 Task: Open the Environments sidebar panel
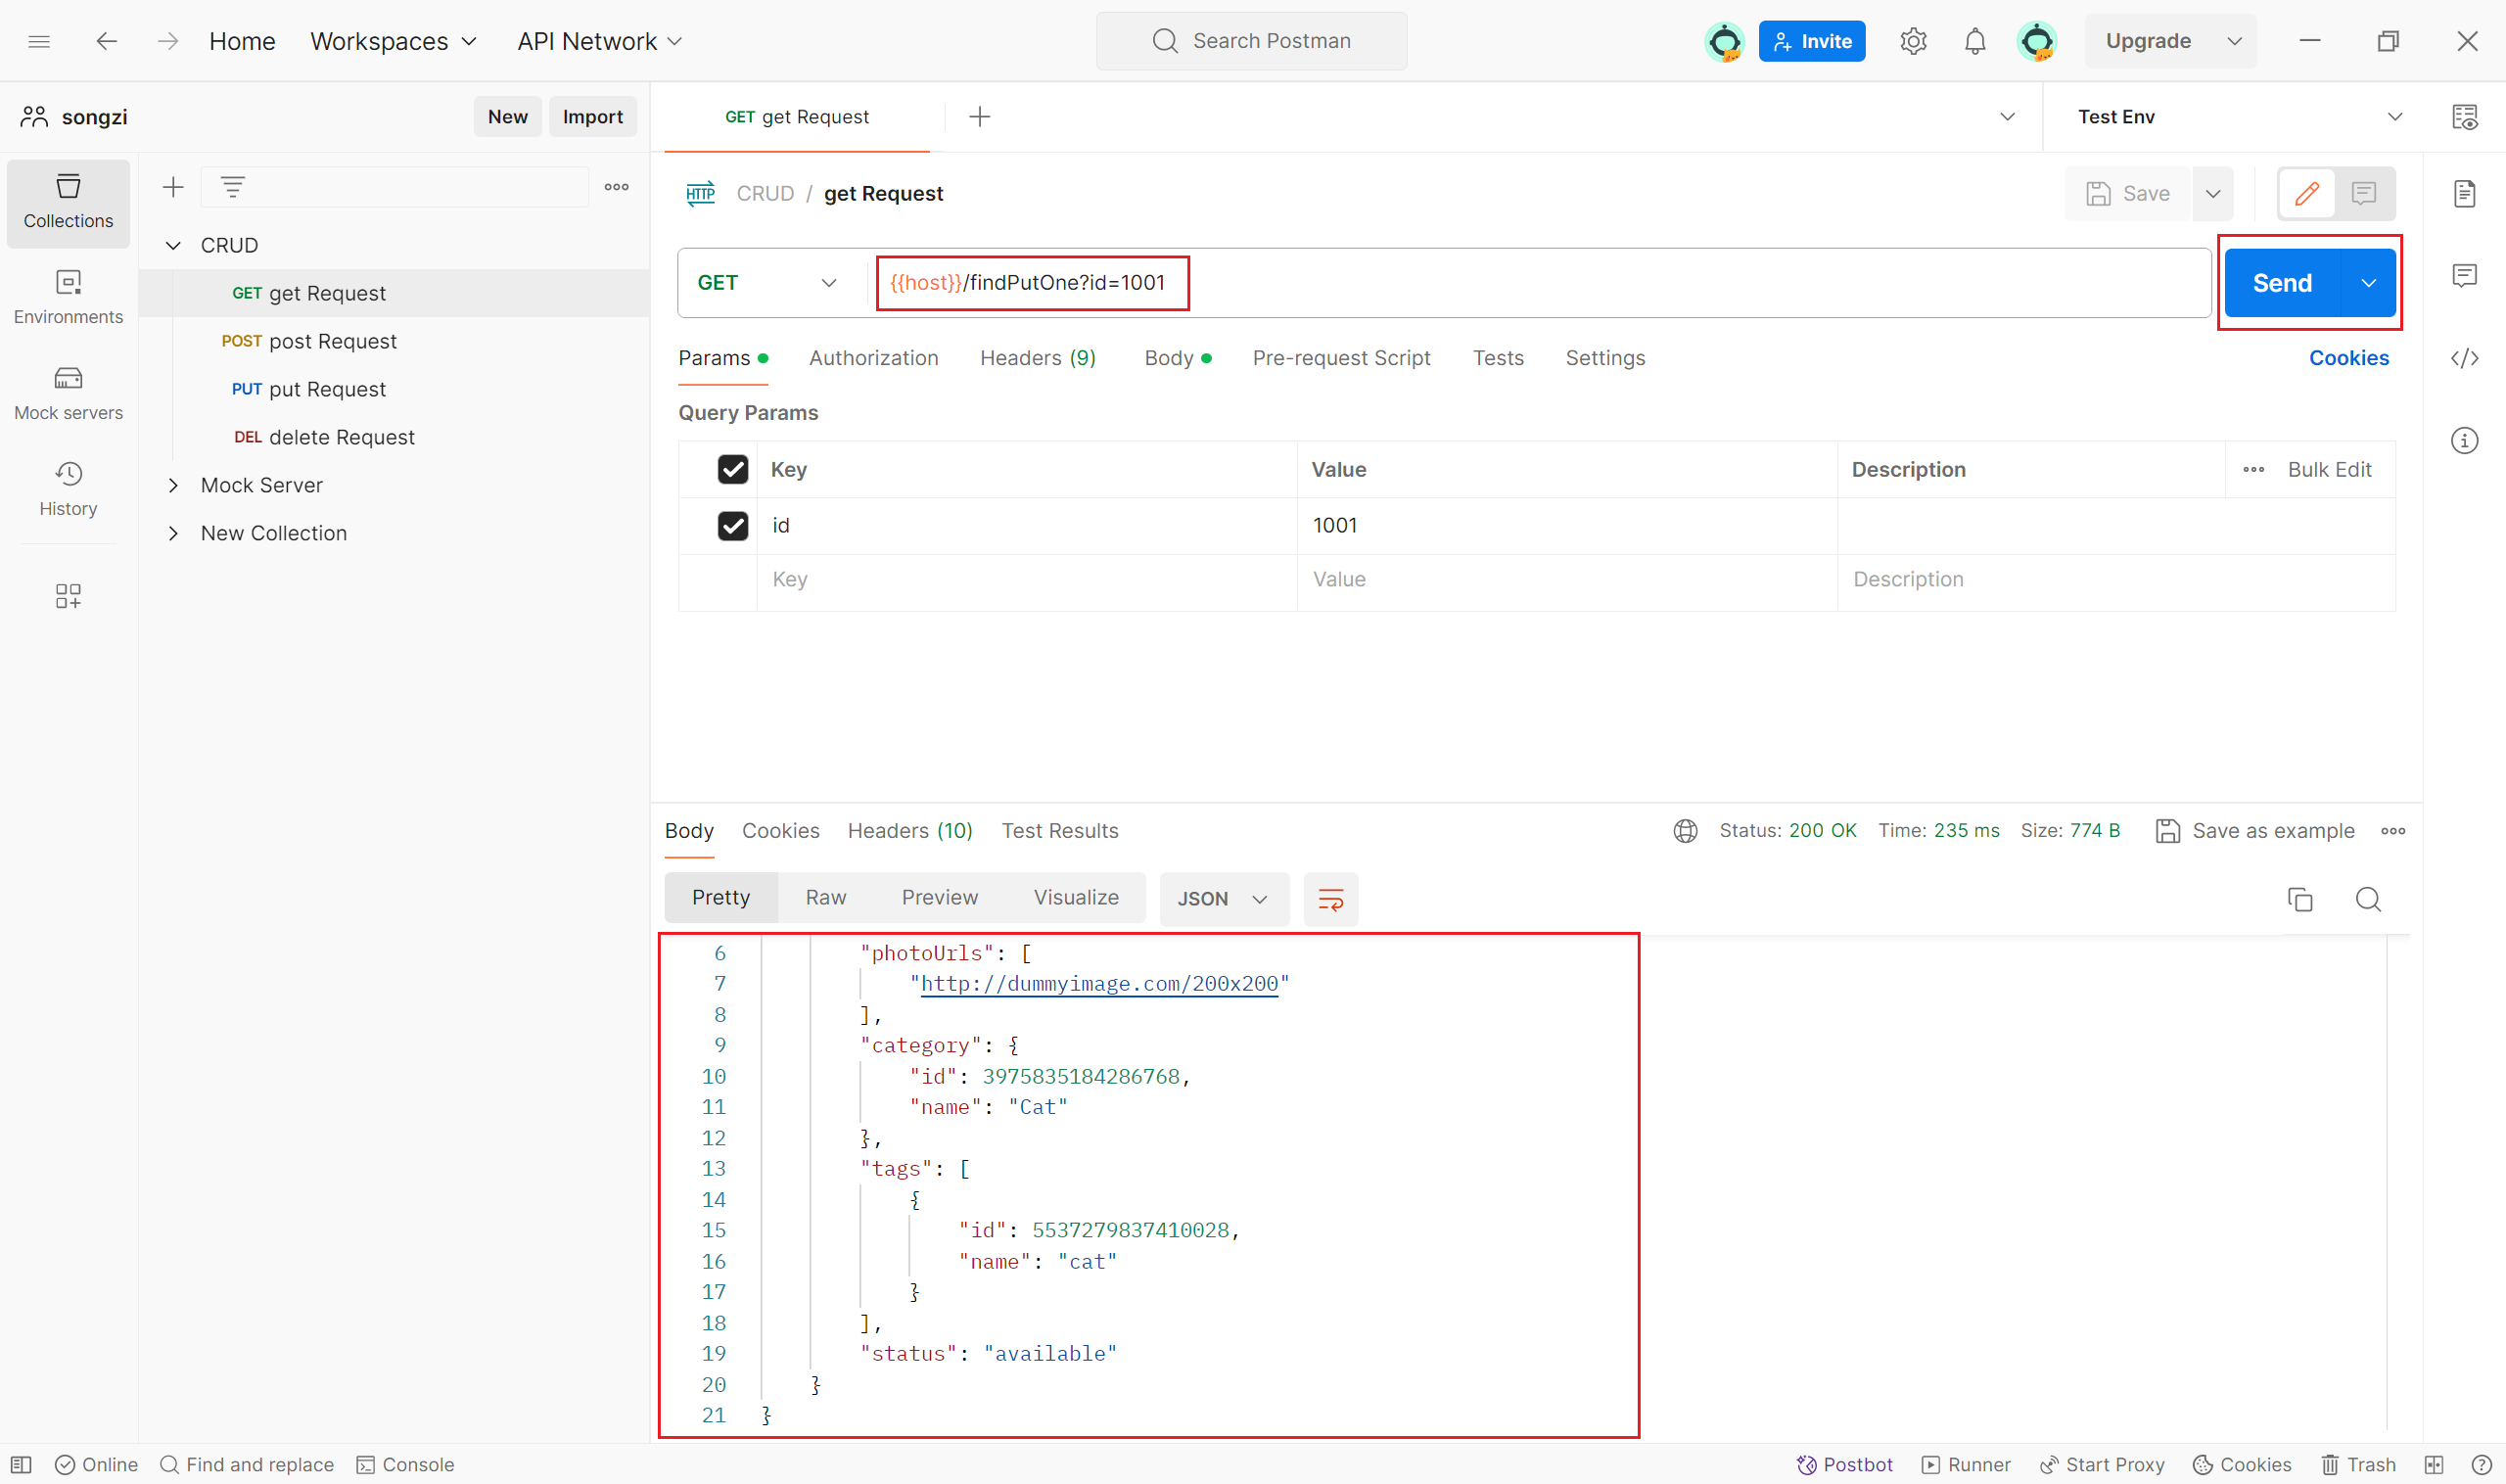pyautogui.click(x=68, y=297)
